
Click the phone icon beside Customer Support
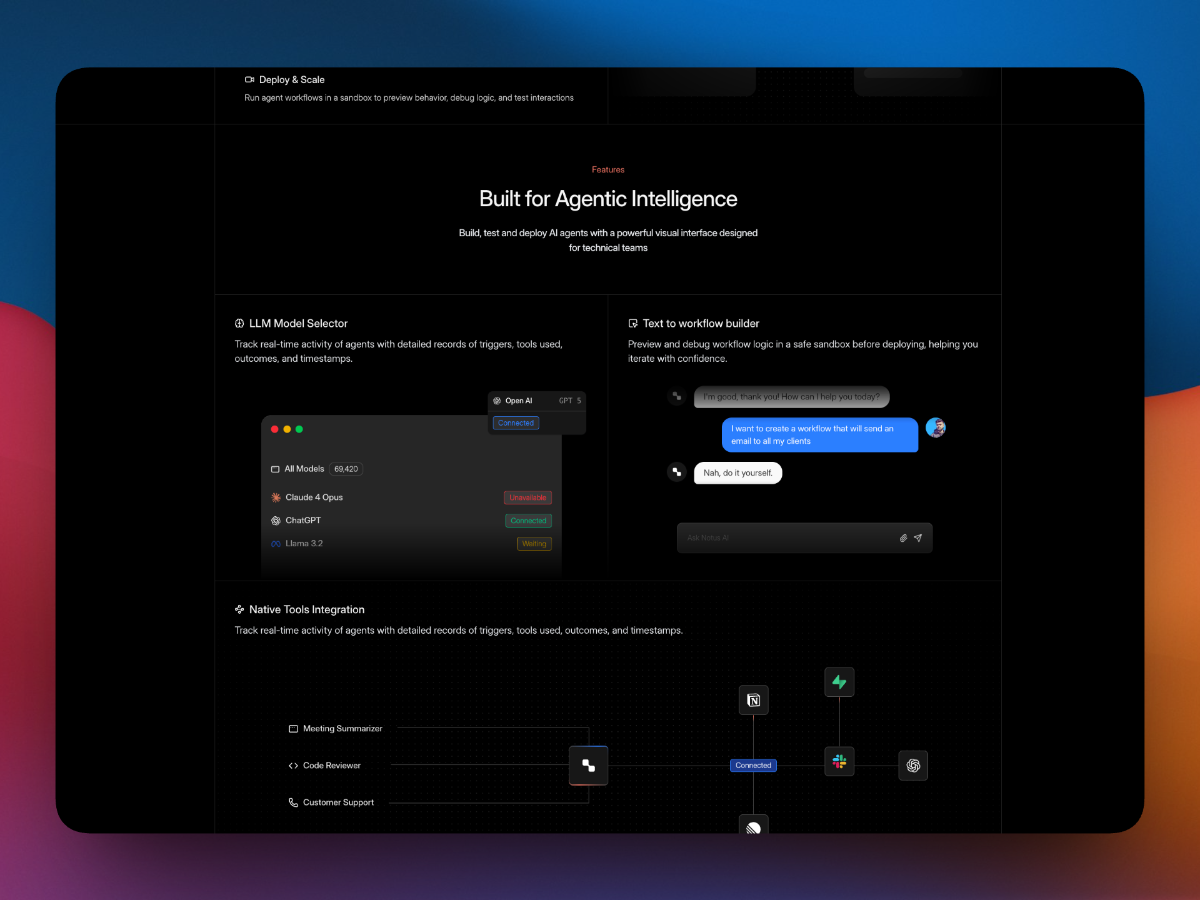click(x=291, y=801)
